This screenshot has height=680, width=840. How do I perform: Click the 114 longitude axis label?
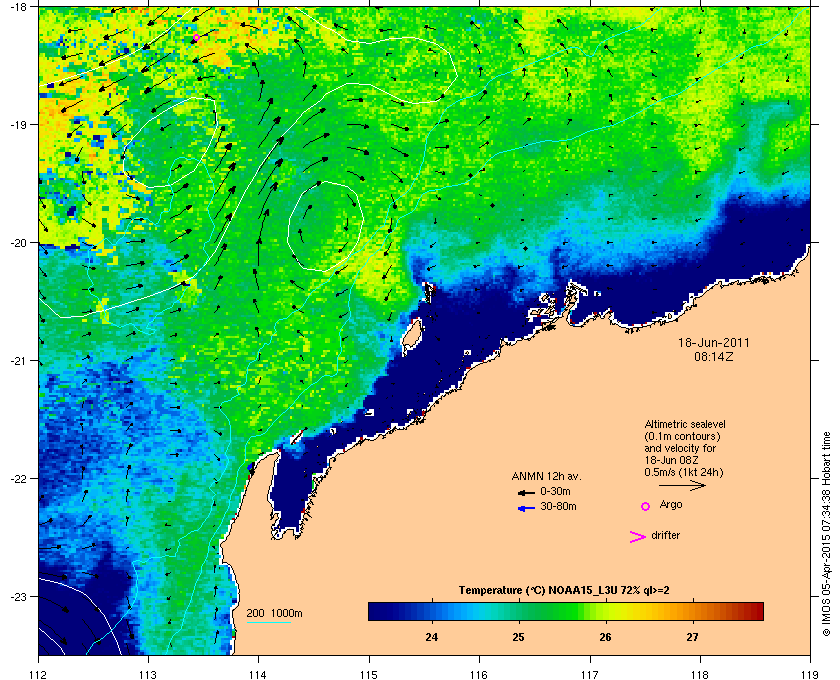pos(258,674)
